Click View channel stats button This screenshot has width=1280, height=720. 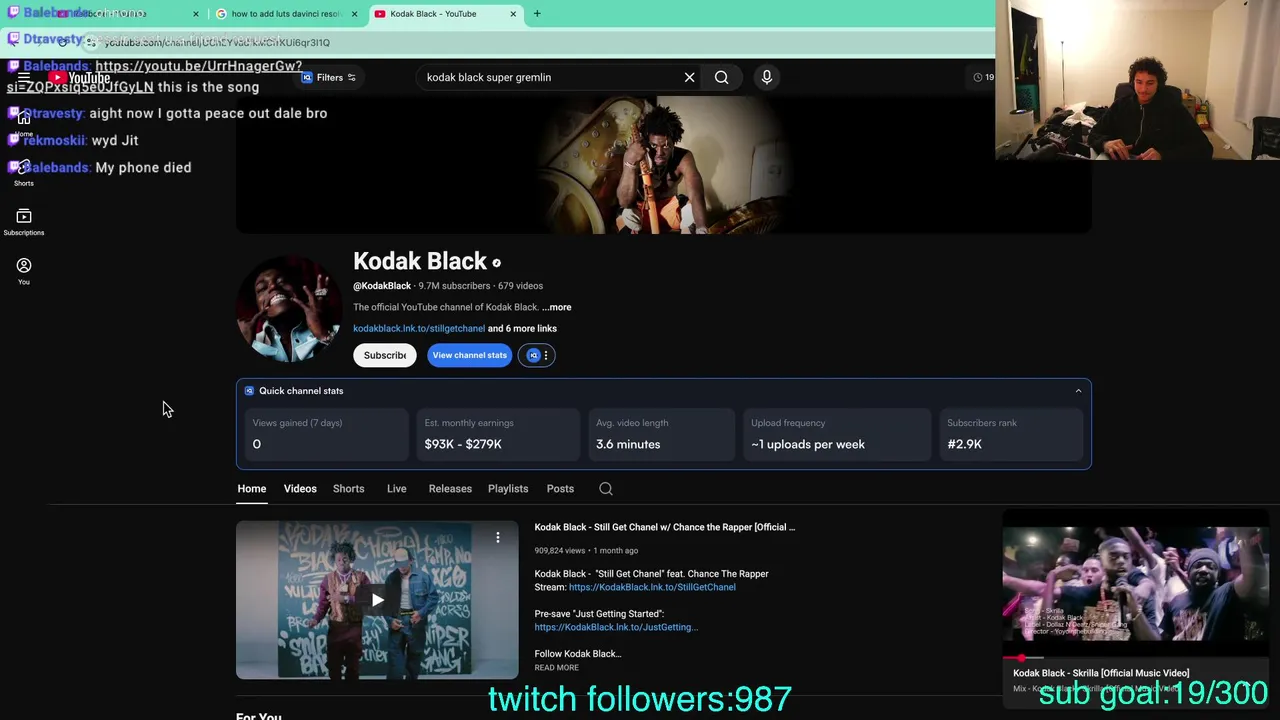(x=470, y=355)
